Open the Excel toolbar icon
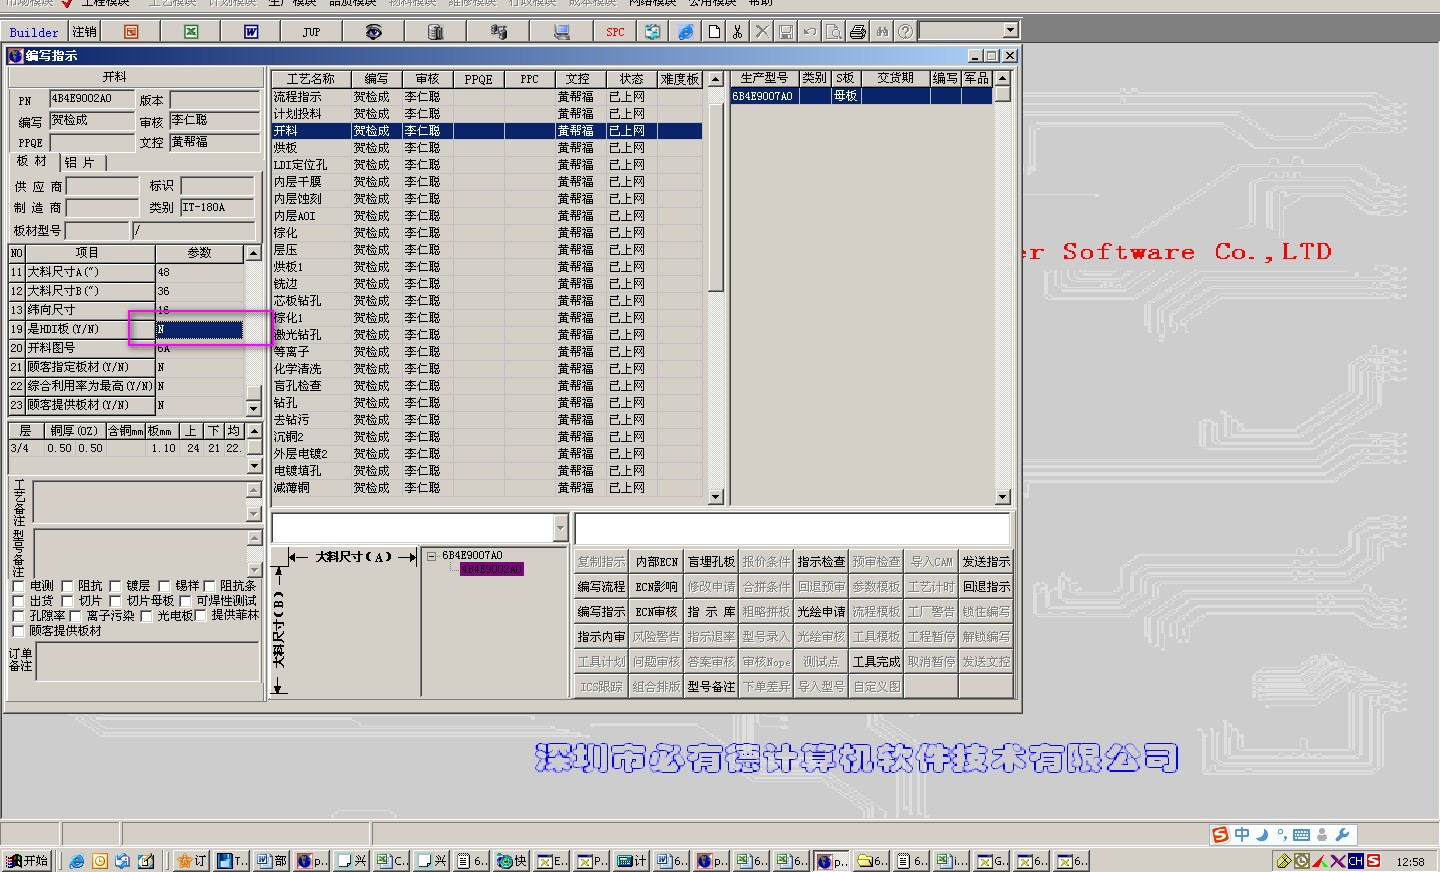The height and width of the screenshot is (872, 1440). point(191,32)
